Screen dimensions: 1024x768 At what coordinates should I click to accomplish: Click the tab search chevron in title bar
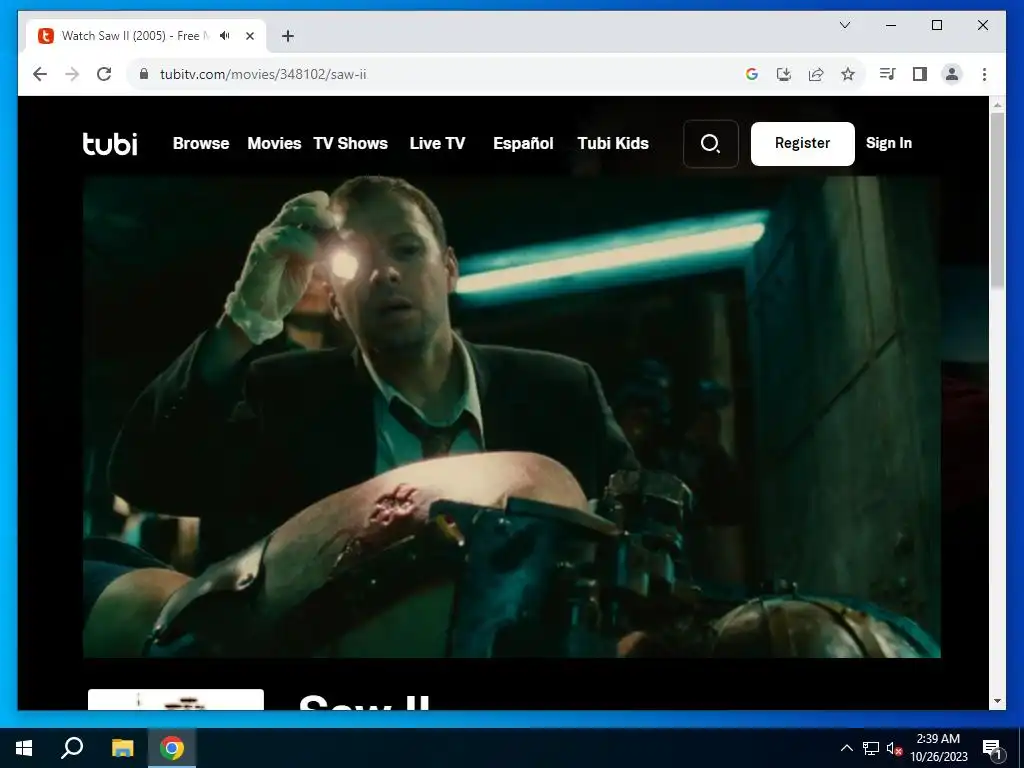click(844, 25)
